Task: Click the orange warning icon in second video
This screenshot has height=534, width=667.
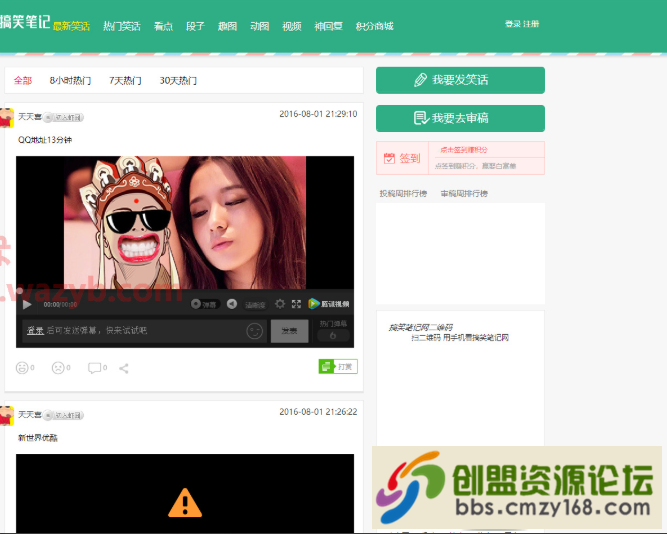Action: [x=185, y=503]
